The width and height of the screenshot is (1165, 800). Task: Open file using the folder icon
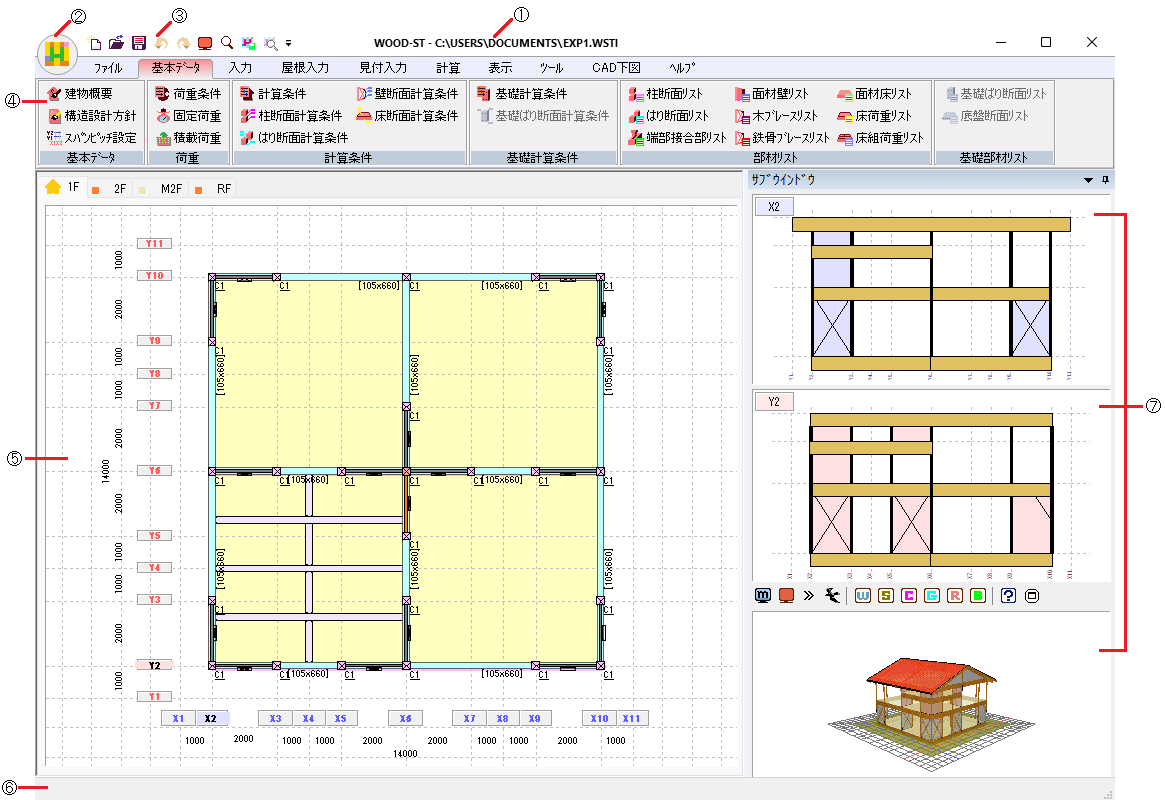coord(117,43)
